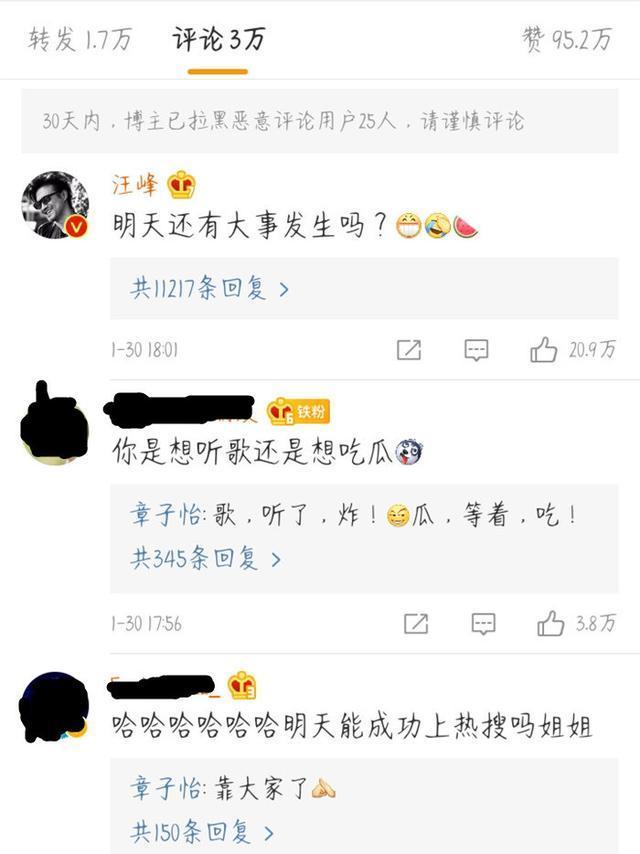Screen dimensions: 640x854
Task: Tap the 铁粉 fan badge
Action: click(298, 411)
